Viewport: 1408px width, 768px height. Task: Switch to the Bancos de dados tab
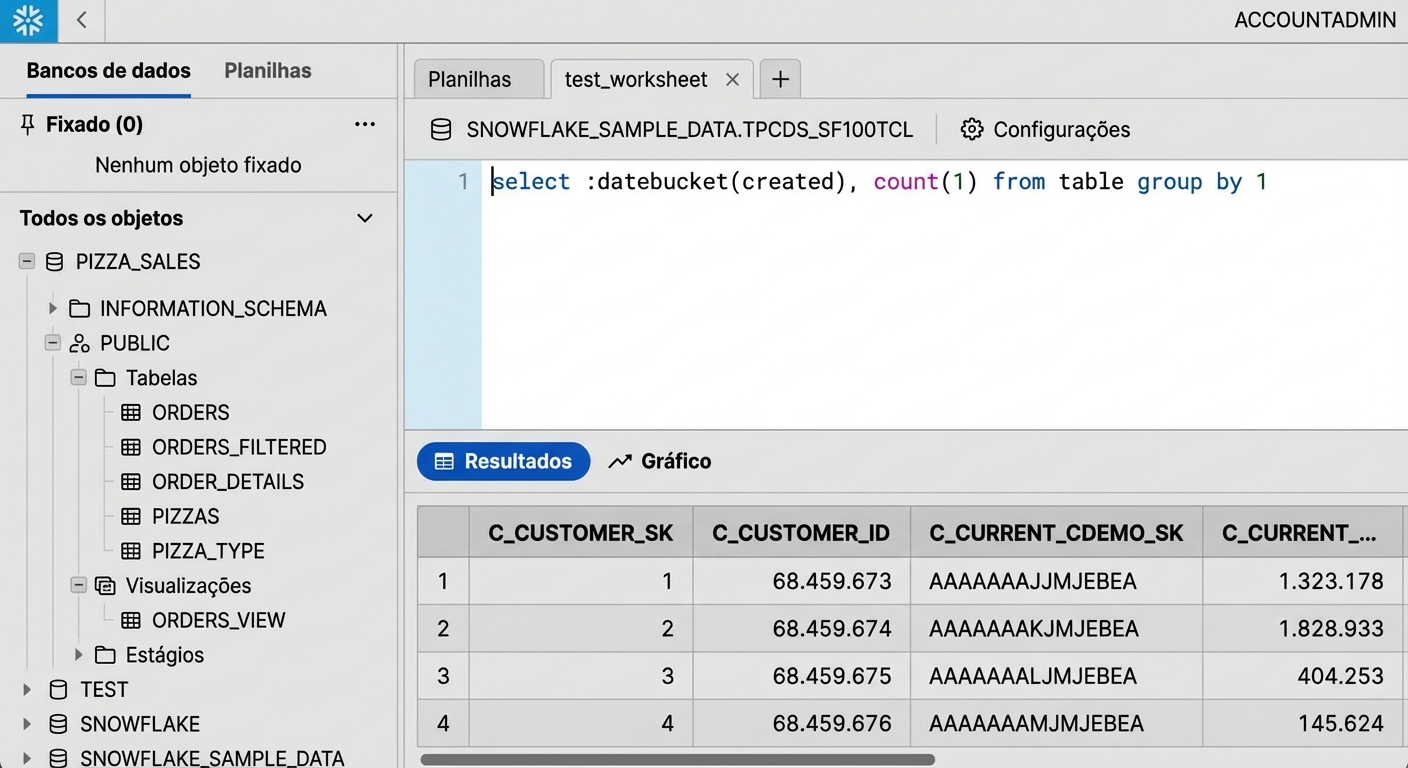(x=108, y=71)
